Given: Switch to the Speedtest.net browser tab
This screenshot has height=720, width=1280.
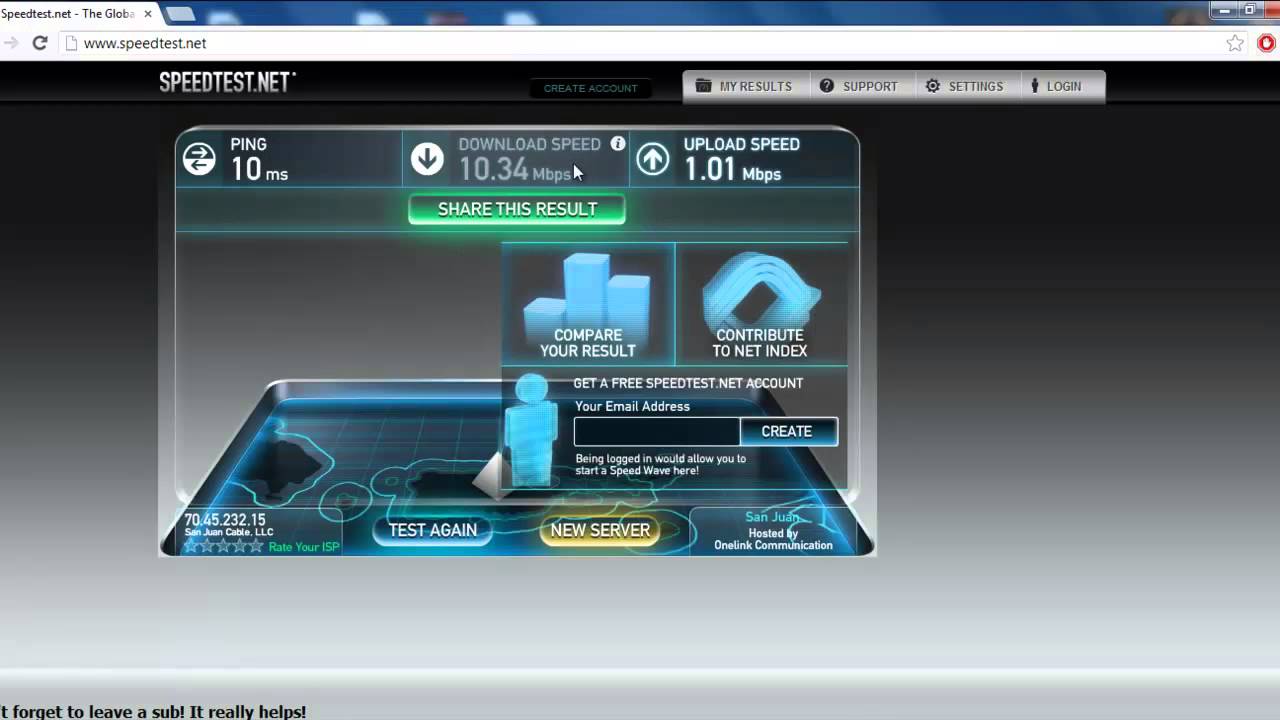Looking at the screenshot, I should [x=75, y=14].
